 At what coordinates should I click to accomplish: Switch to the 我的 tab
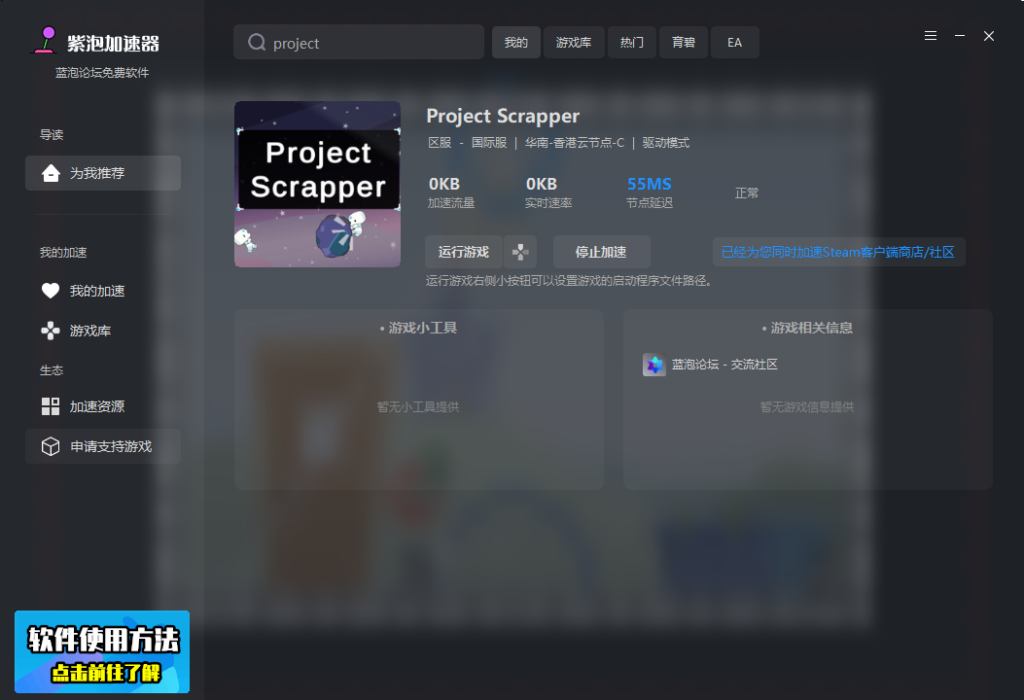click(x=516, y=42)
